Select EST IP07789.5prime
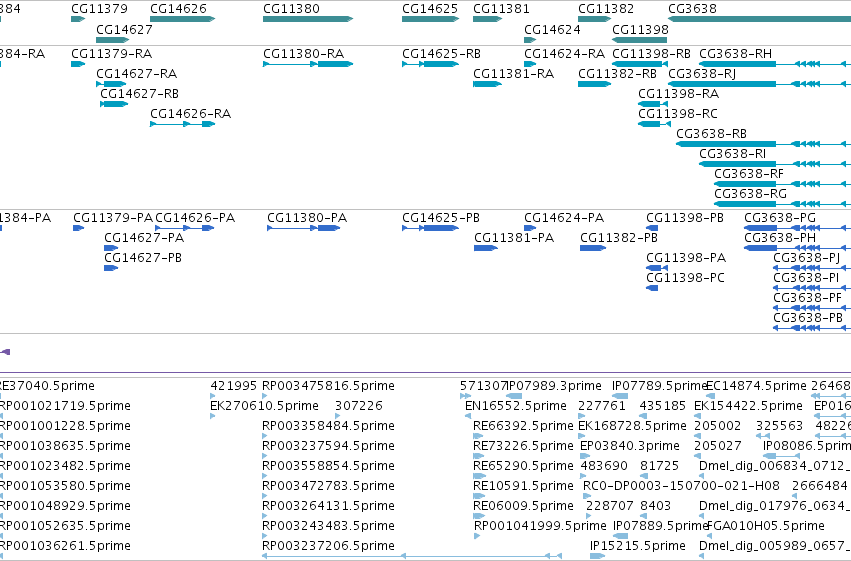Viewport: 851px width, 561px height. coord(620,396)
